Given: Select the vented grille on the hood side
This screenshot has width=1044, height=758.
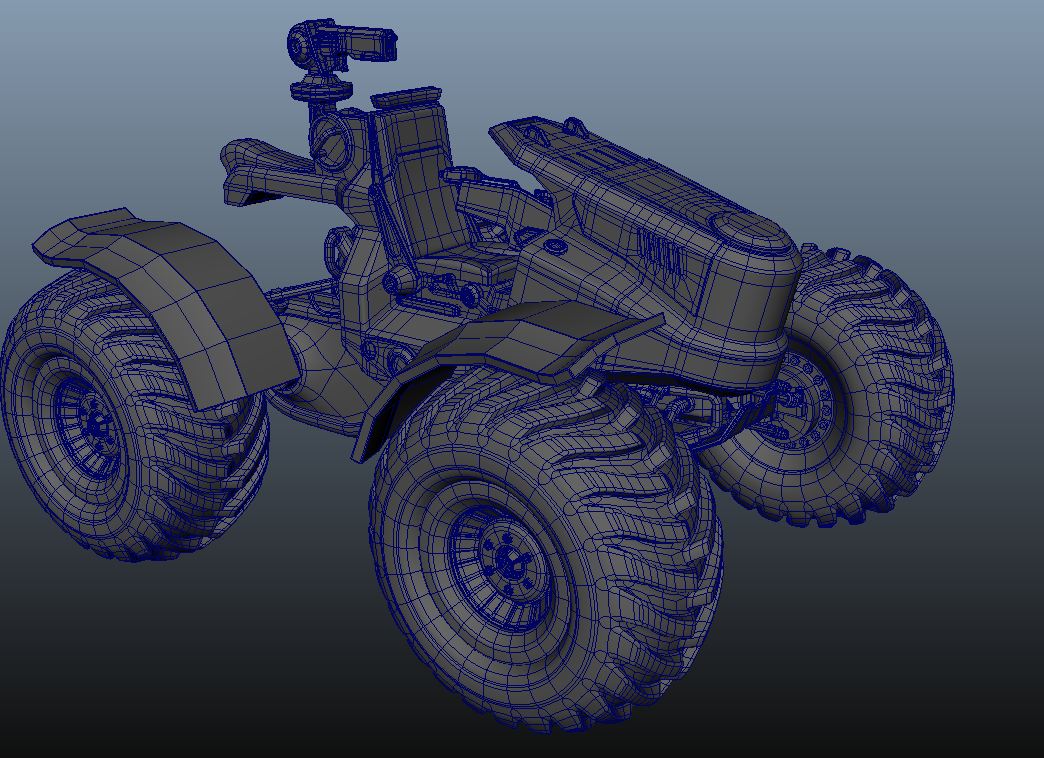Looking at the screenshot, I should click(660, 256).
